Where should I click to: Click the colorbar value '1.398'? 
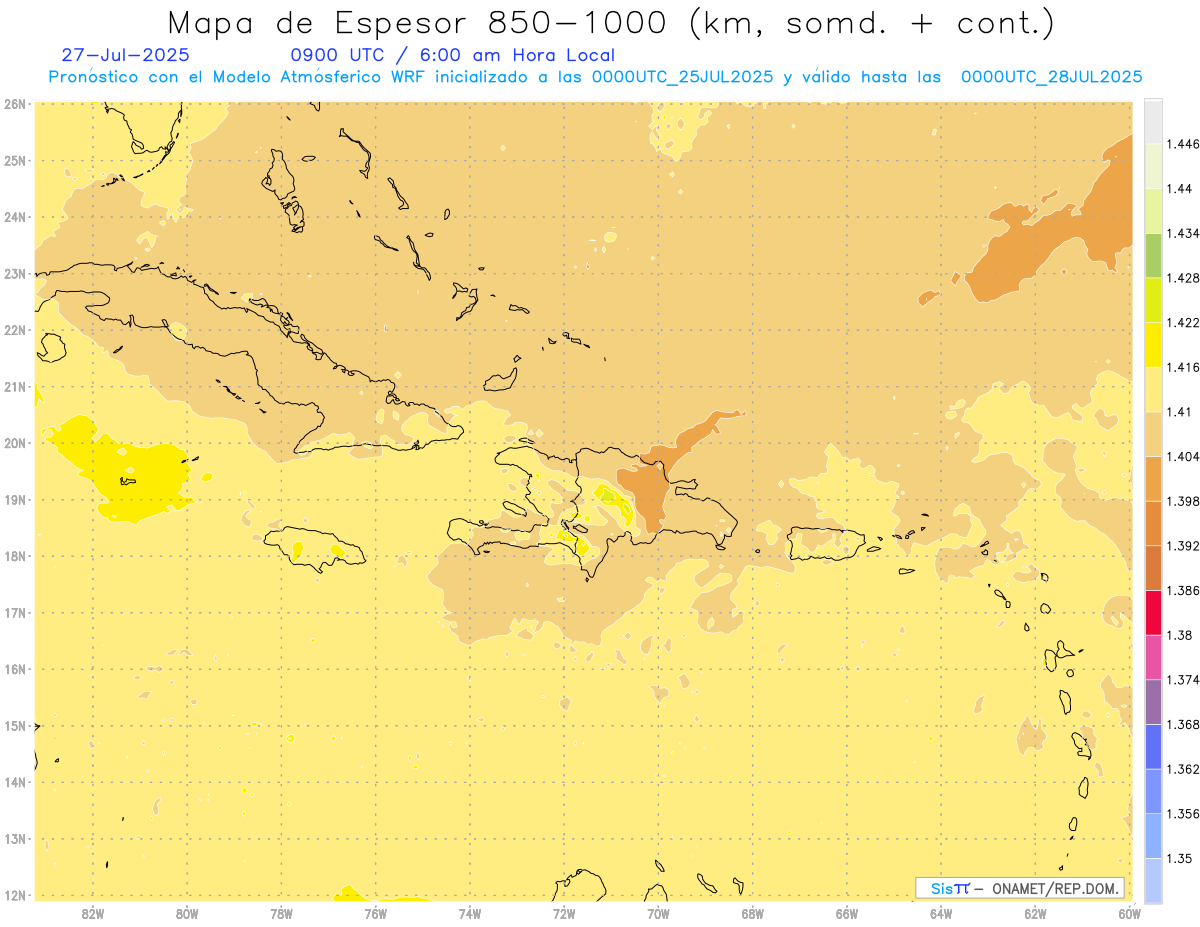[1183, 501]
